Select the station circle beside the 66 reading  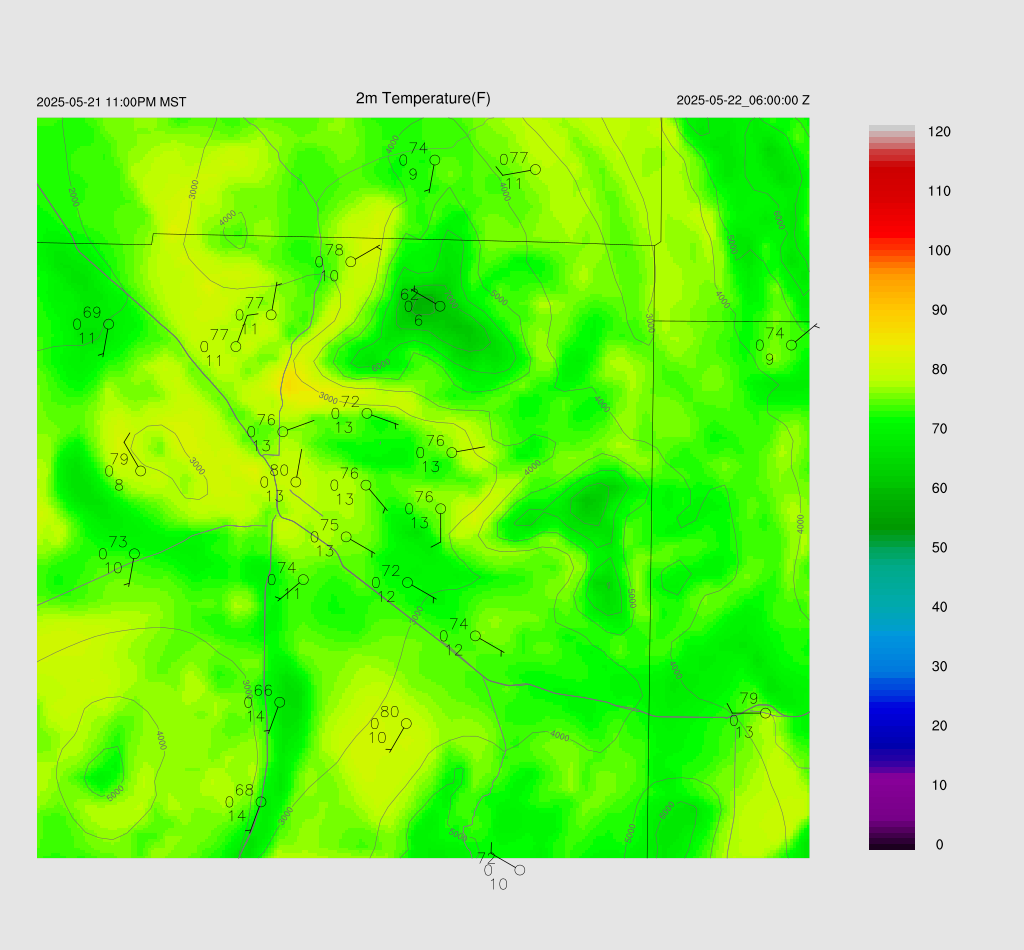[x=280, y=703]
